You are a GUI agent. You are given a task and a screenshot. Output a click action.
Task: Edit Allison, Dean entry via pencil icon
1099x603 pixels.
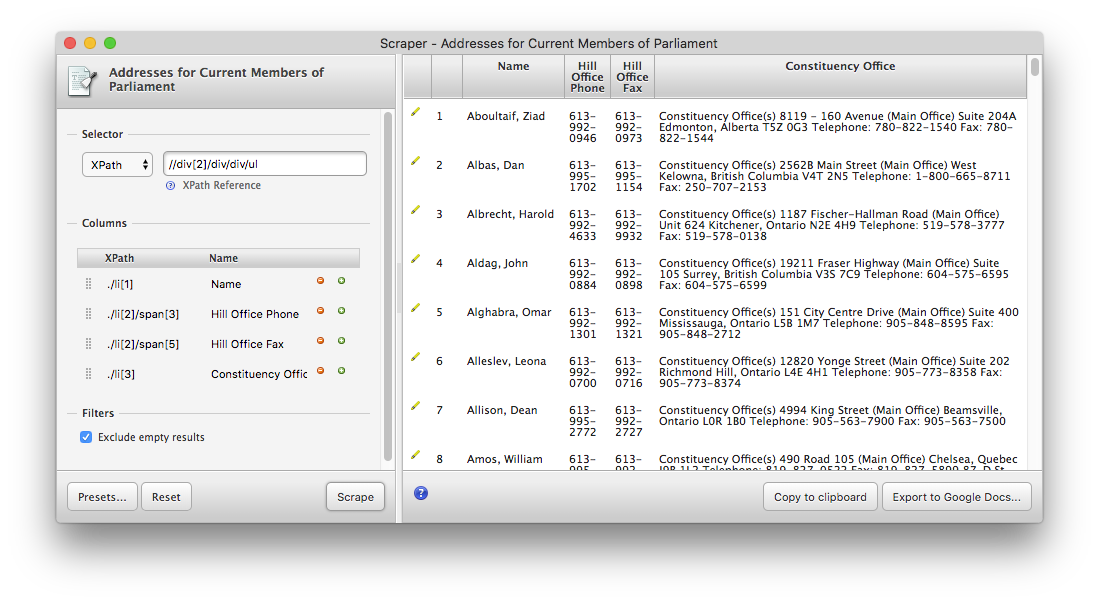(x=415, y=405)
